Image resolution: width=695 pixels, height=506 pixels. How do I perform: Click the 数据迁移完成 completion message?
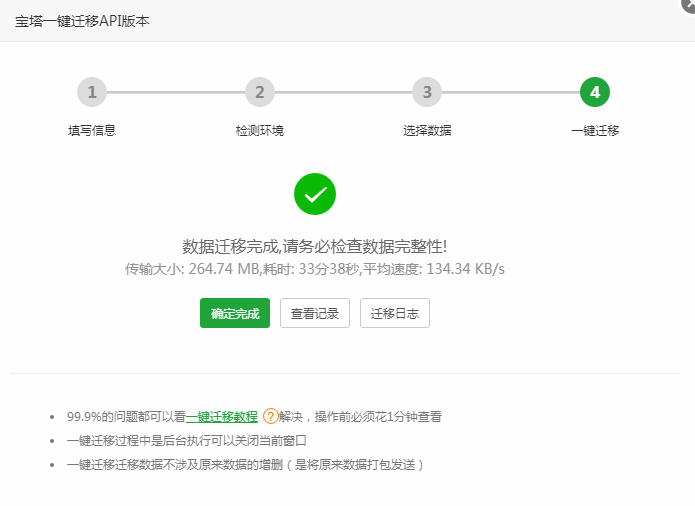tap(315, 246)
